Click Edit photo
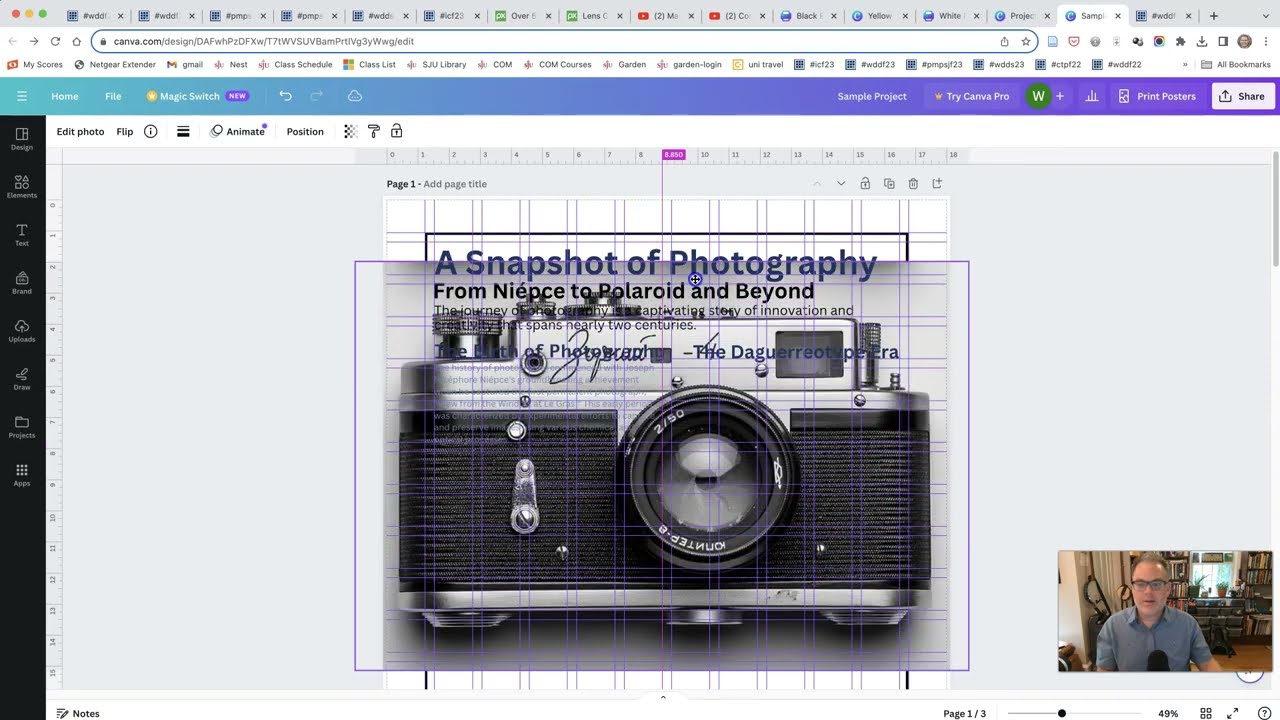 tap(80, 131)
